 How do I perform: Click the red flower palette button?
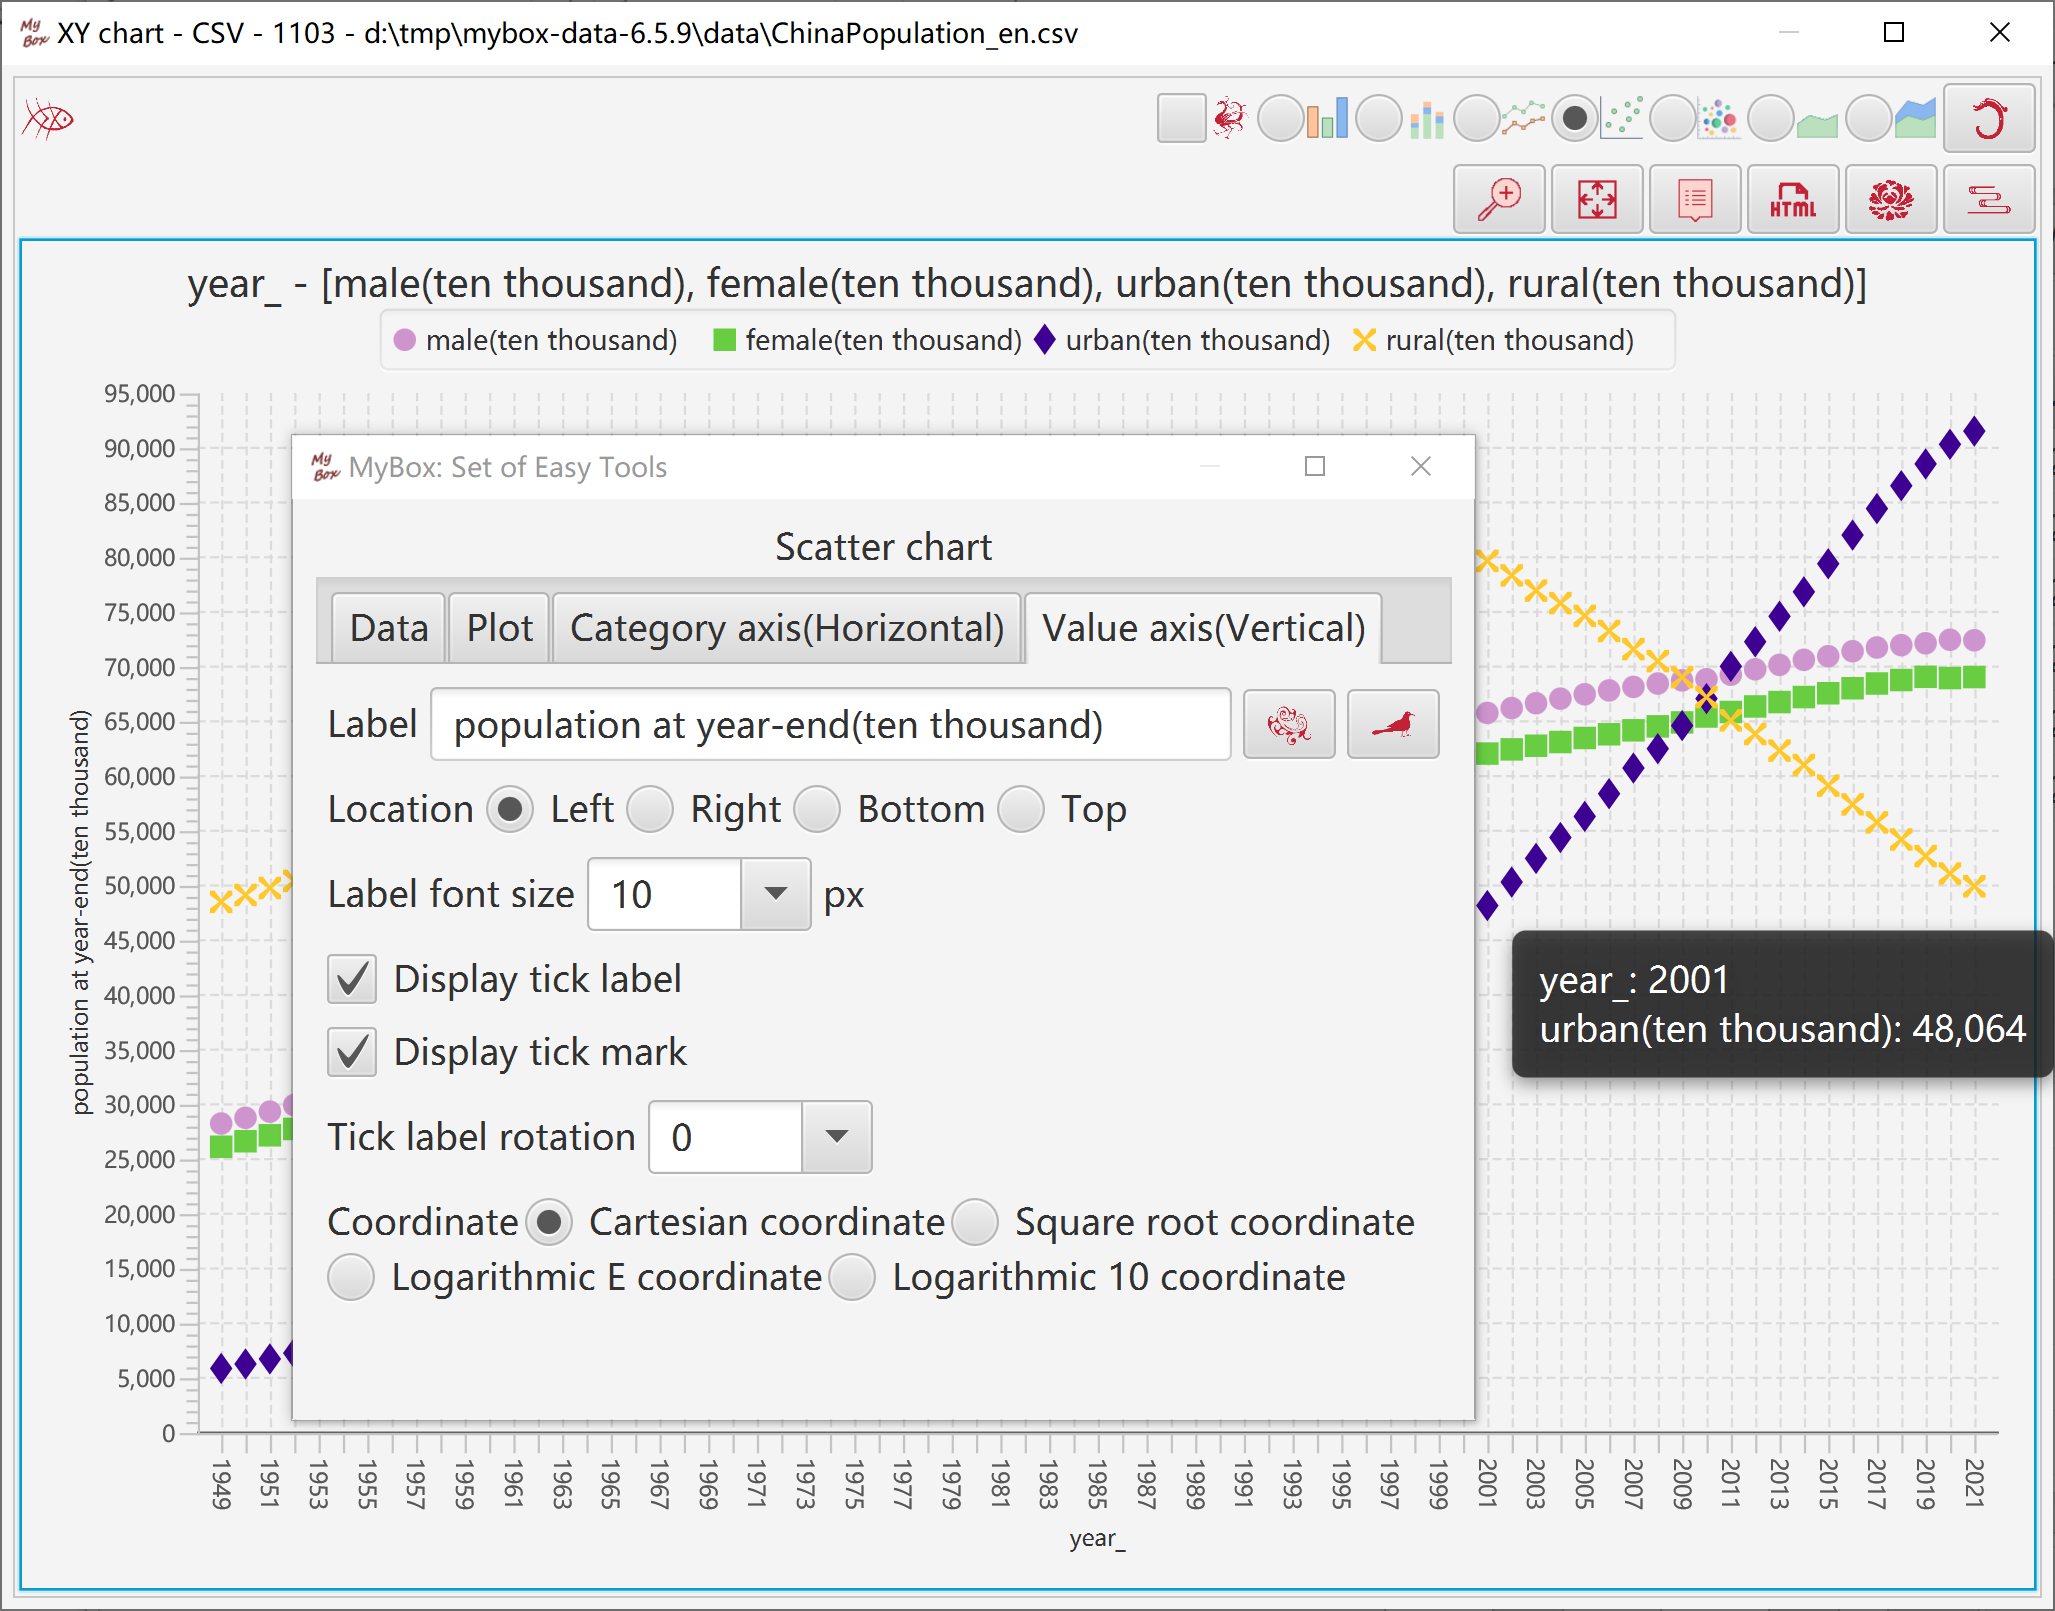pyautogui.click(x=1890, y=200)
